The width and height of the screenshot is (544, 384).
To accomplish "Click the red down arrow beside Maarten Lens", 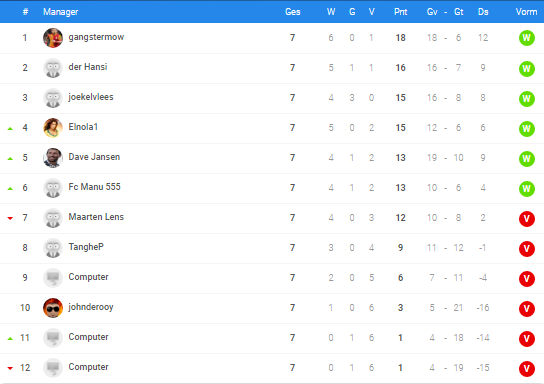I will point(10,218).
